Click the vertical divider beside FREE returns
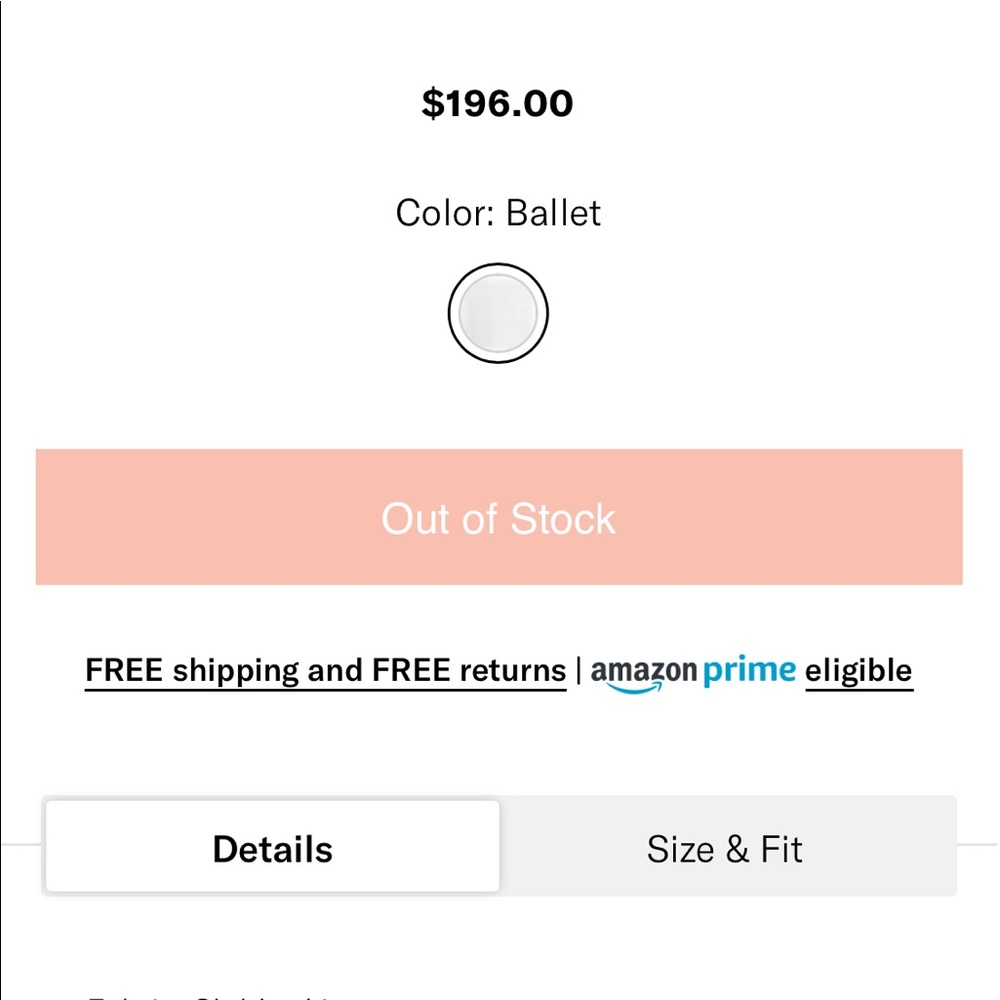The height and width of the screenshot is (1000, 1000). [x=578, y=671]
